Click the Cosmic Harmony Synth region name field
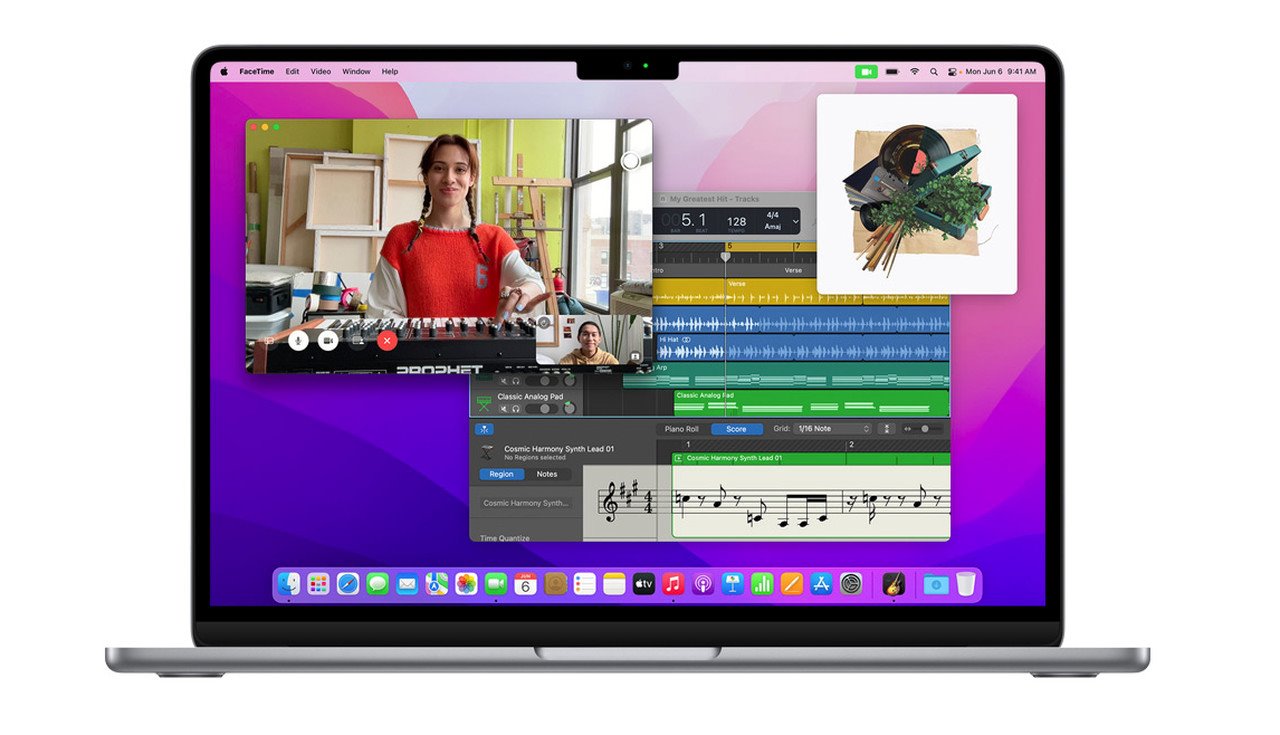This screenshot has height=735, width=1280. pos(526,503)
